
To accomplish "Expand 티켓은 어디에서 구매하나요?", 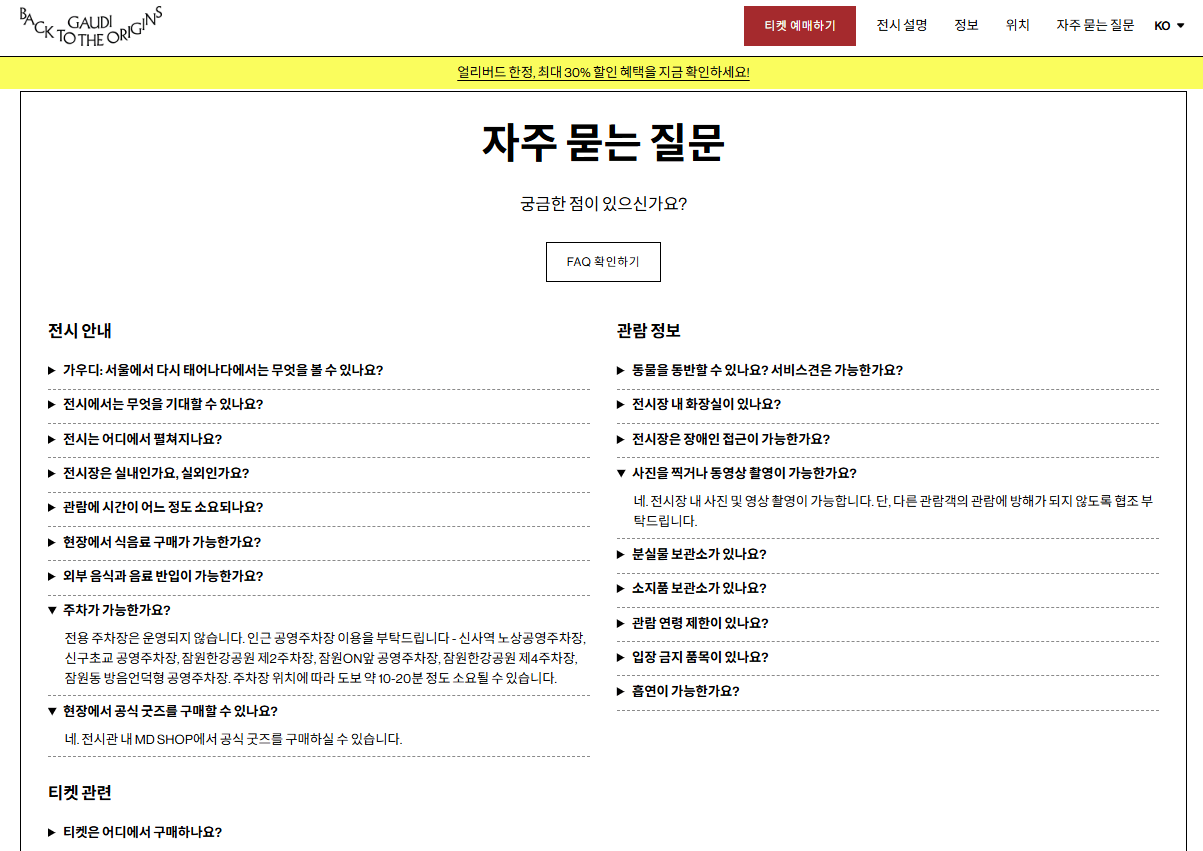I will pos(319,832).
